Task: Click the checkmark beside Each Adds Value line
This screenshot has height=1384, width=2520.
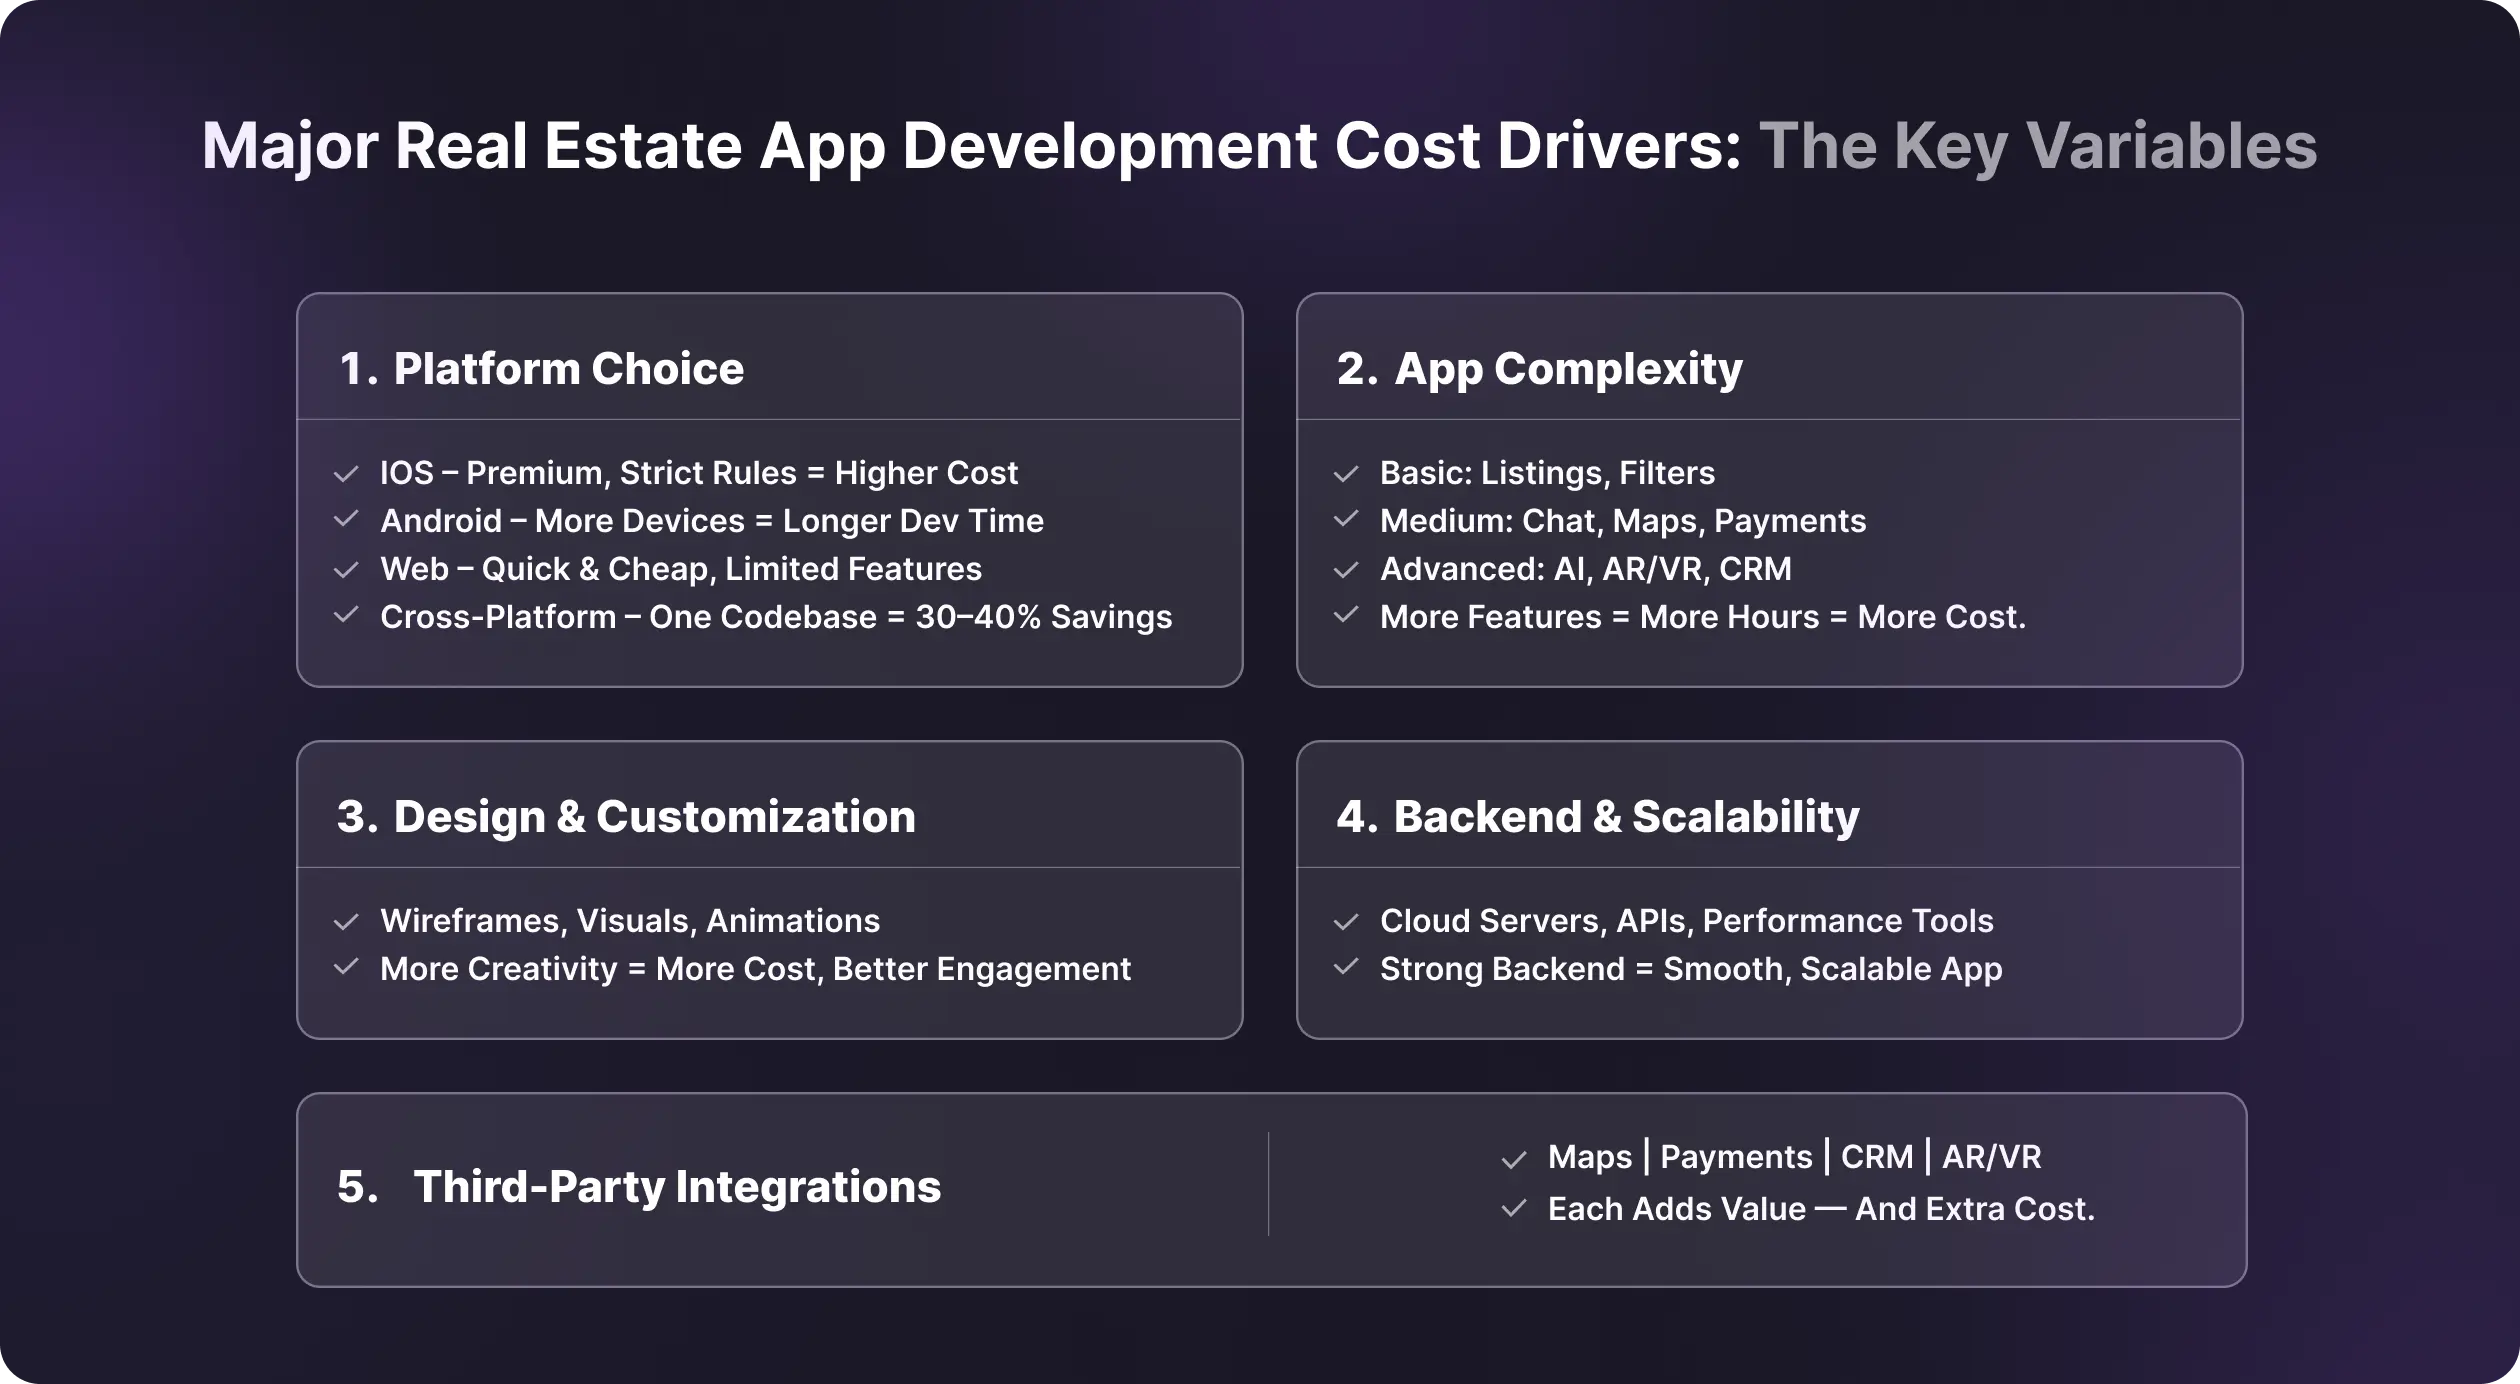Action: point(1513,1209)
